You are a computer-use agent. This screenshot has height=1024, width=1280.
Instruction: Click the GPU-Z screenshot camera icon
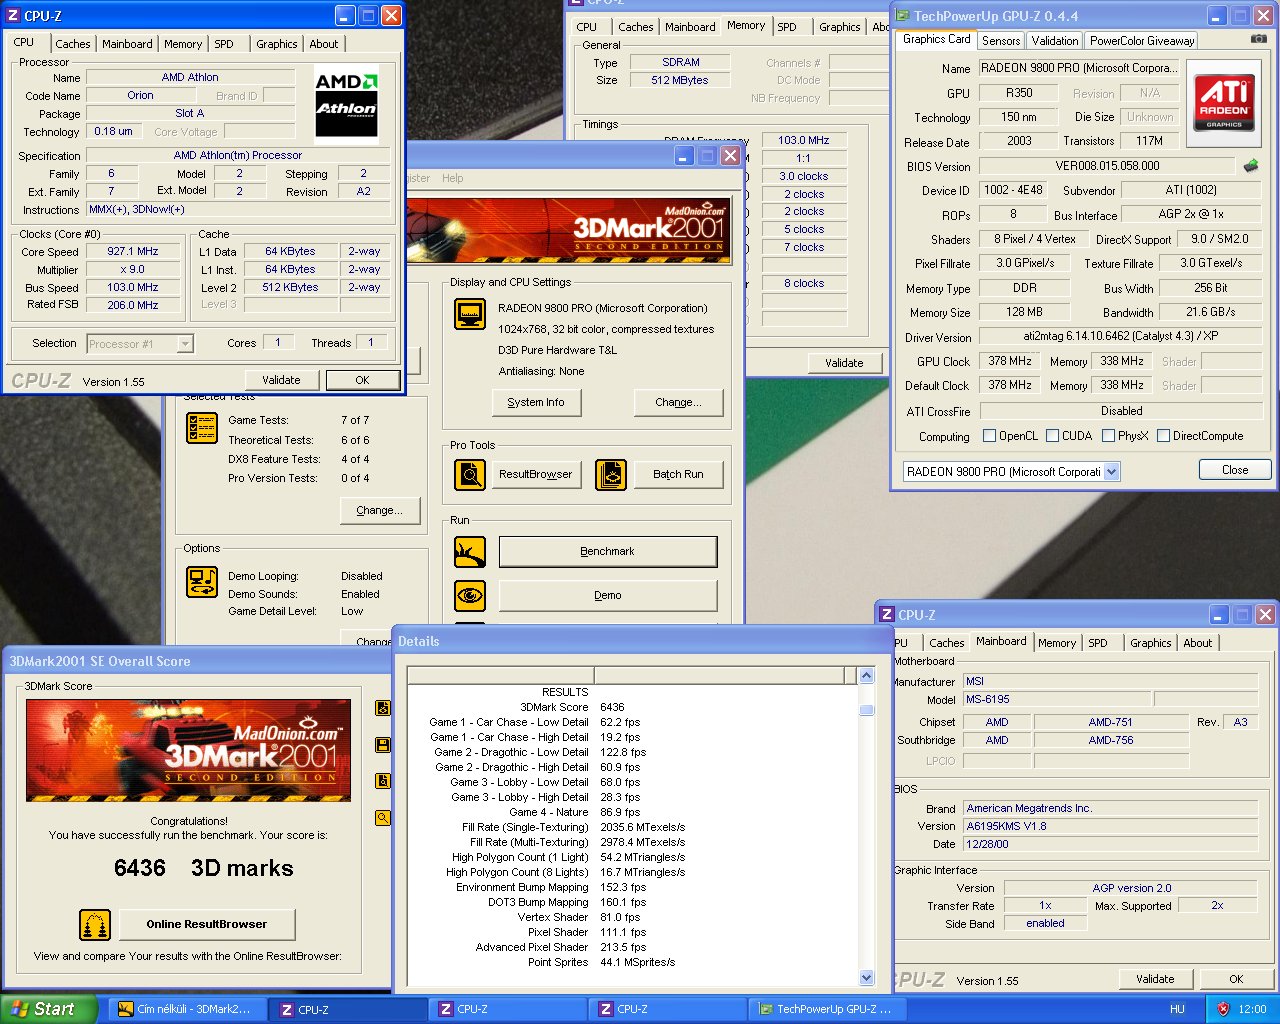click(1258, 39)
